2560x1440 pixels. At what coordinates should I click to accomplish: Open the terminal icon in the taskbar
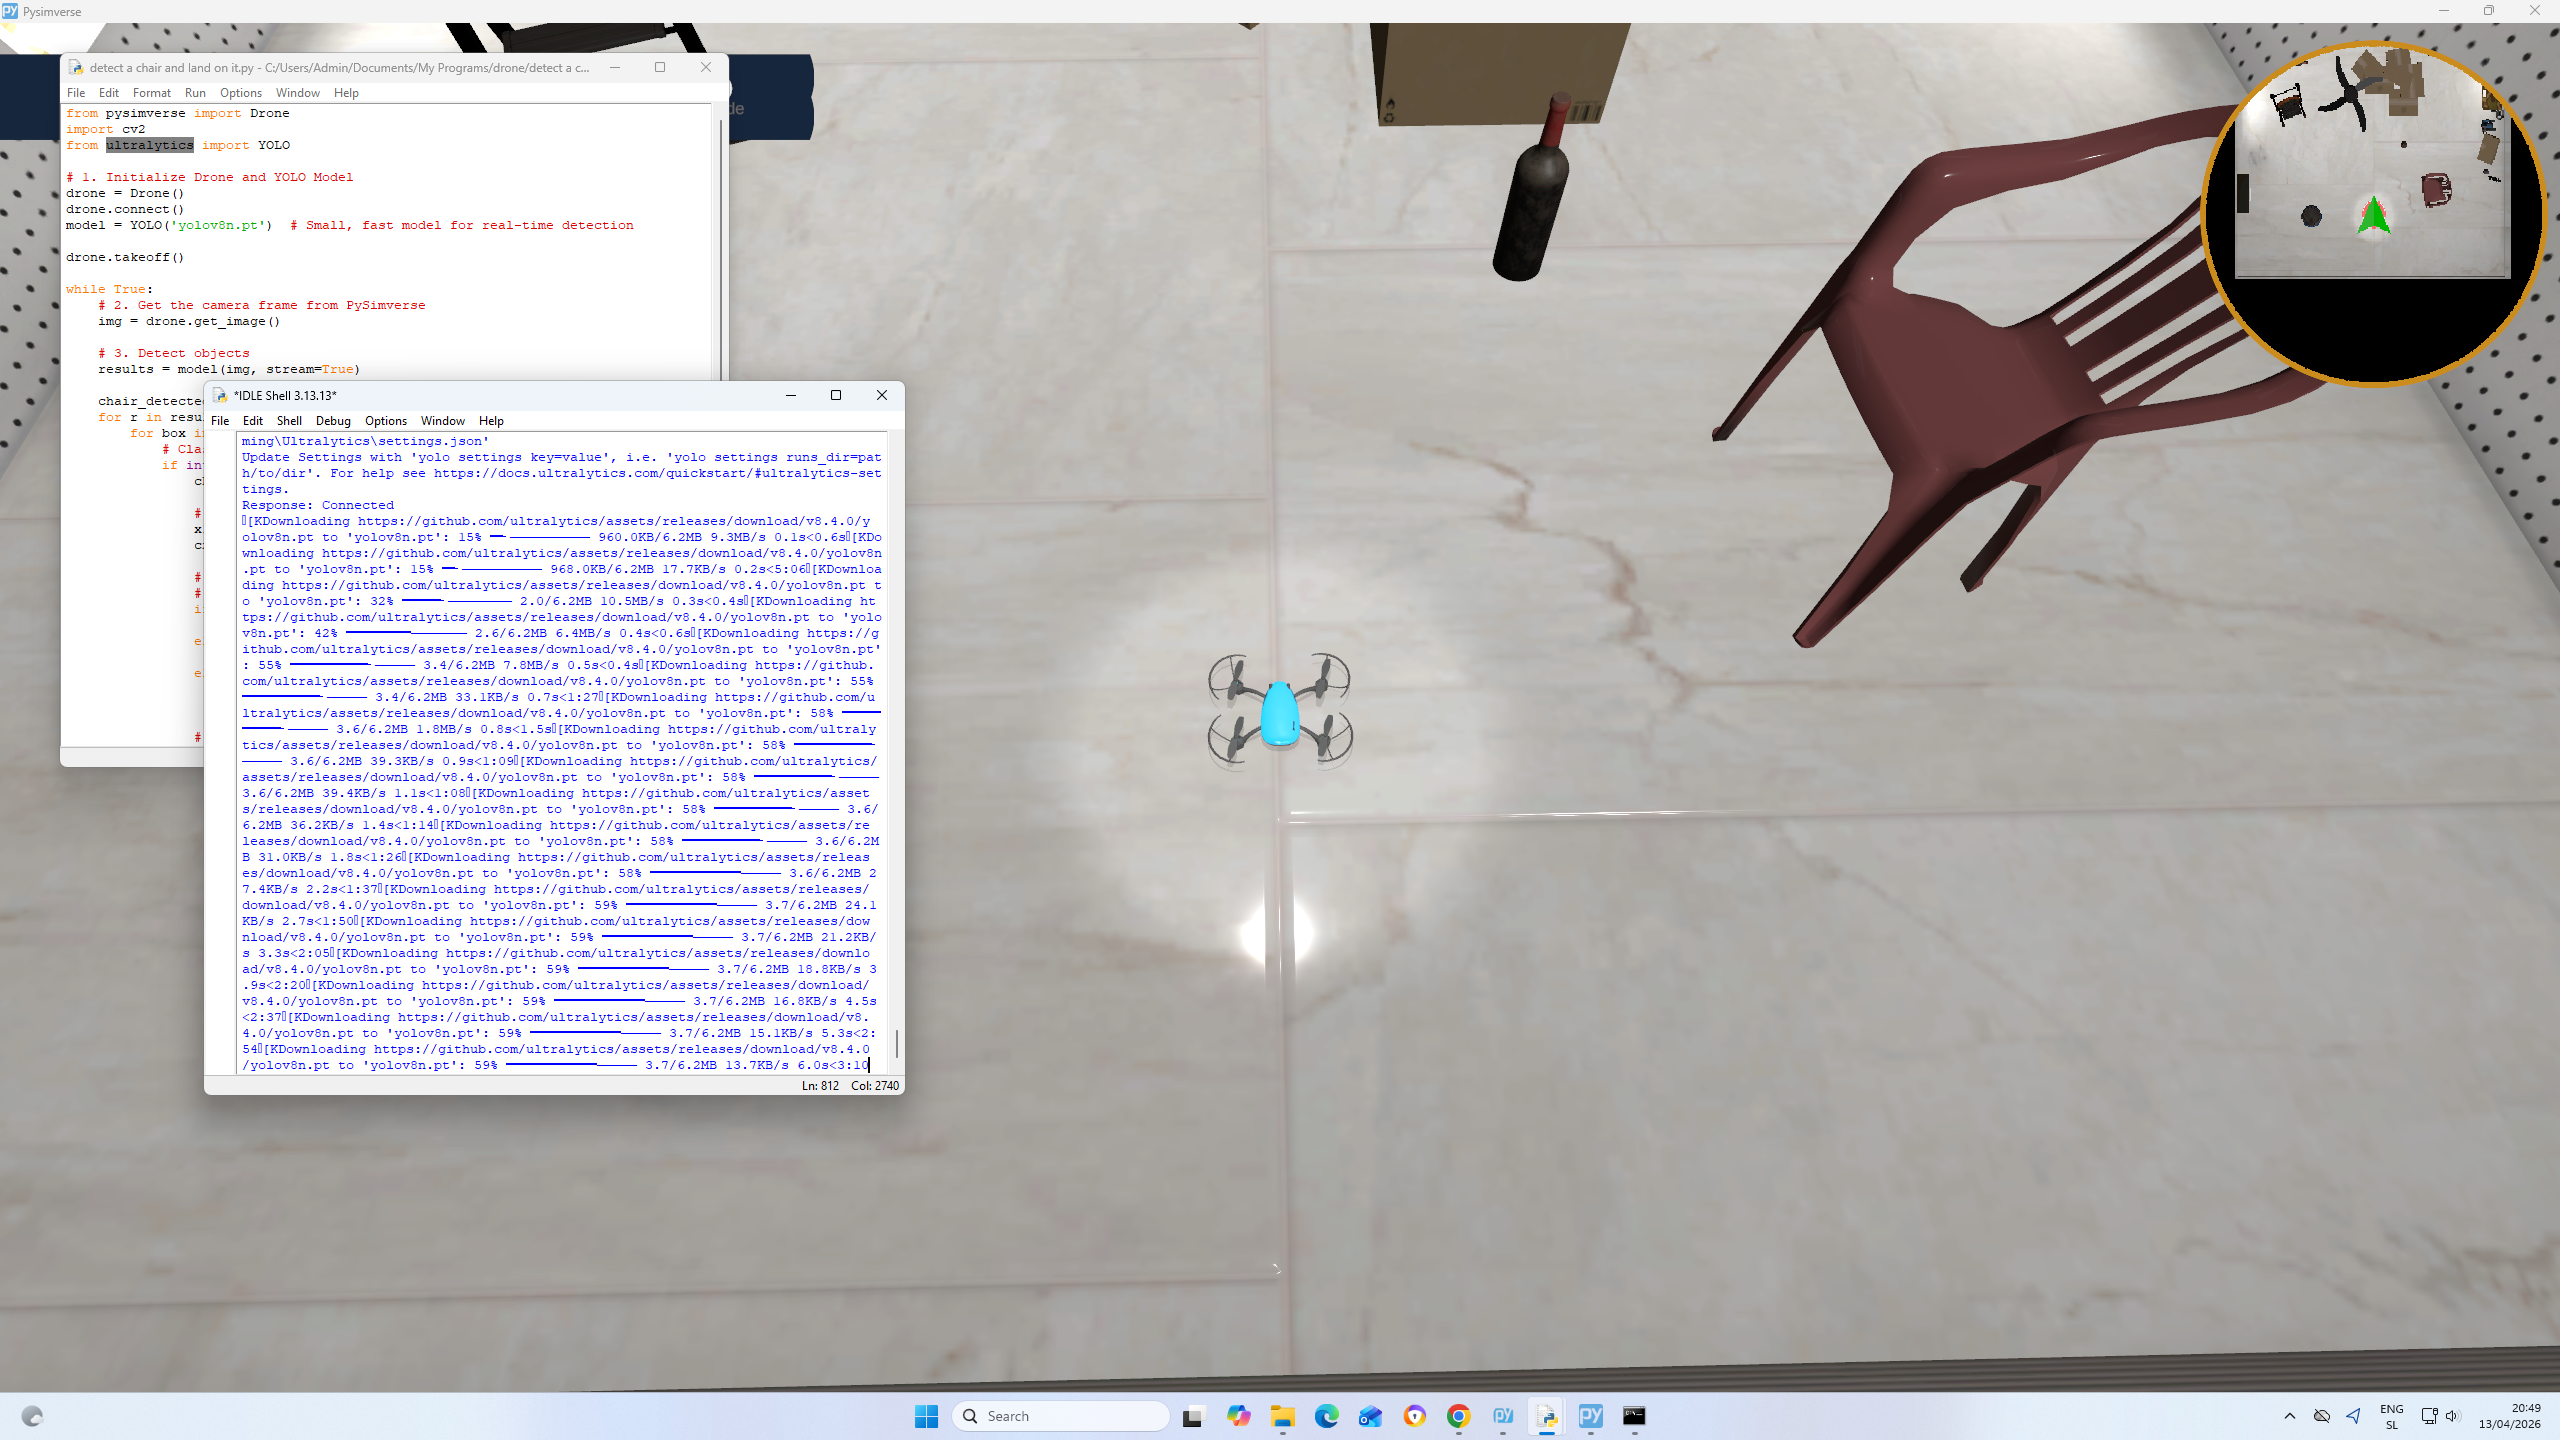[x=1634, y=1416]
